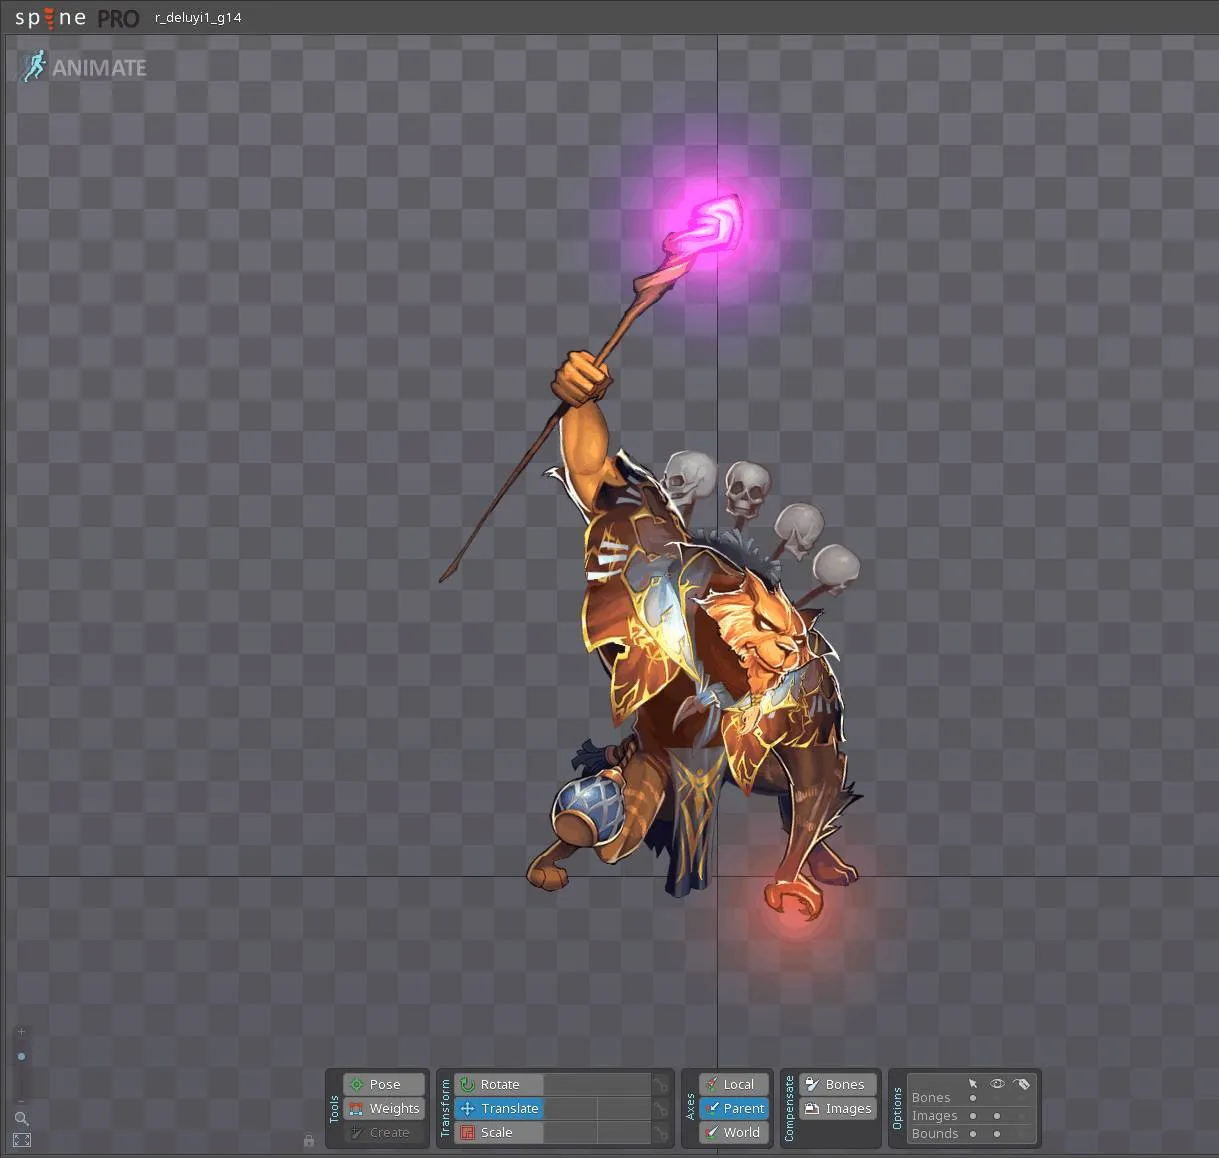Switch axes to Parent

(x=734, y=1108)
